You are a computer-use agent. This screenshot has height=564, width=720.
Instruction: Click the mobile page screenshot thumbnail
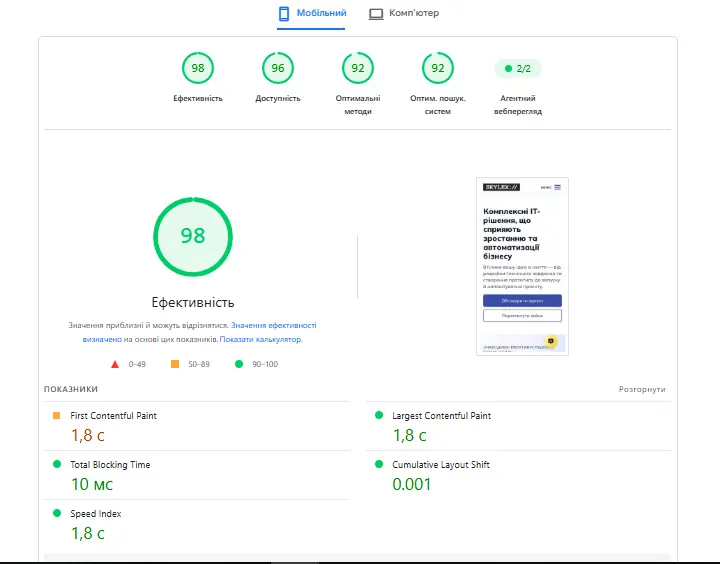[522, 266]
